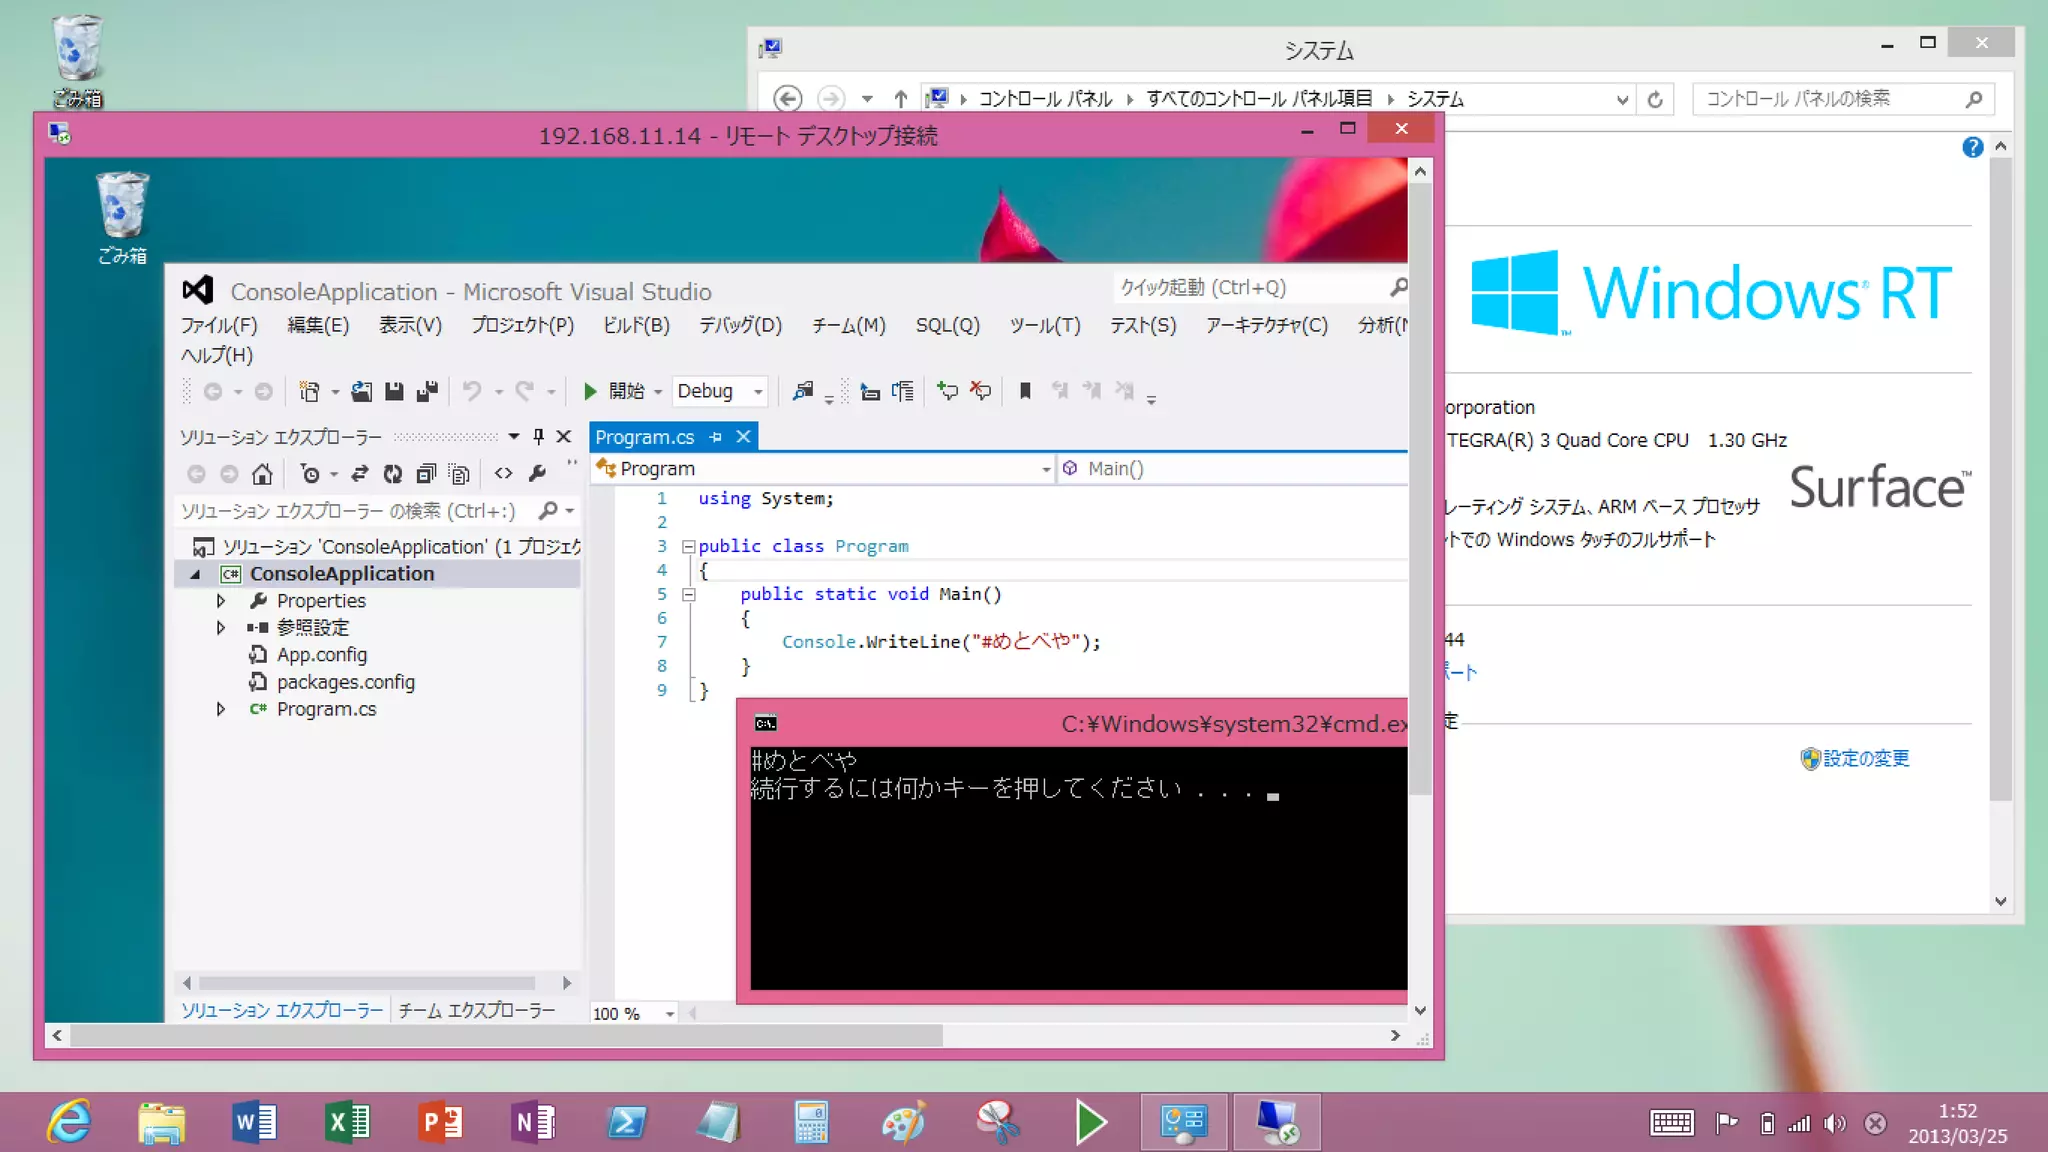
Task: Open the System address bar history dropdown
Action: point(1621,99)
